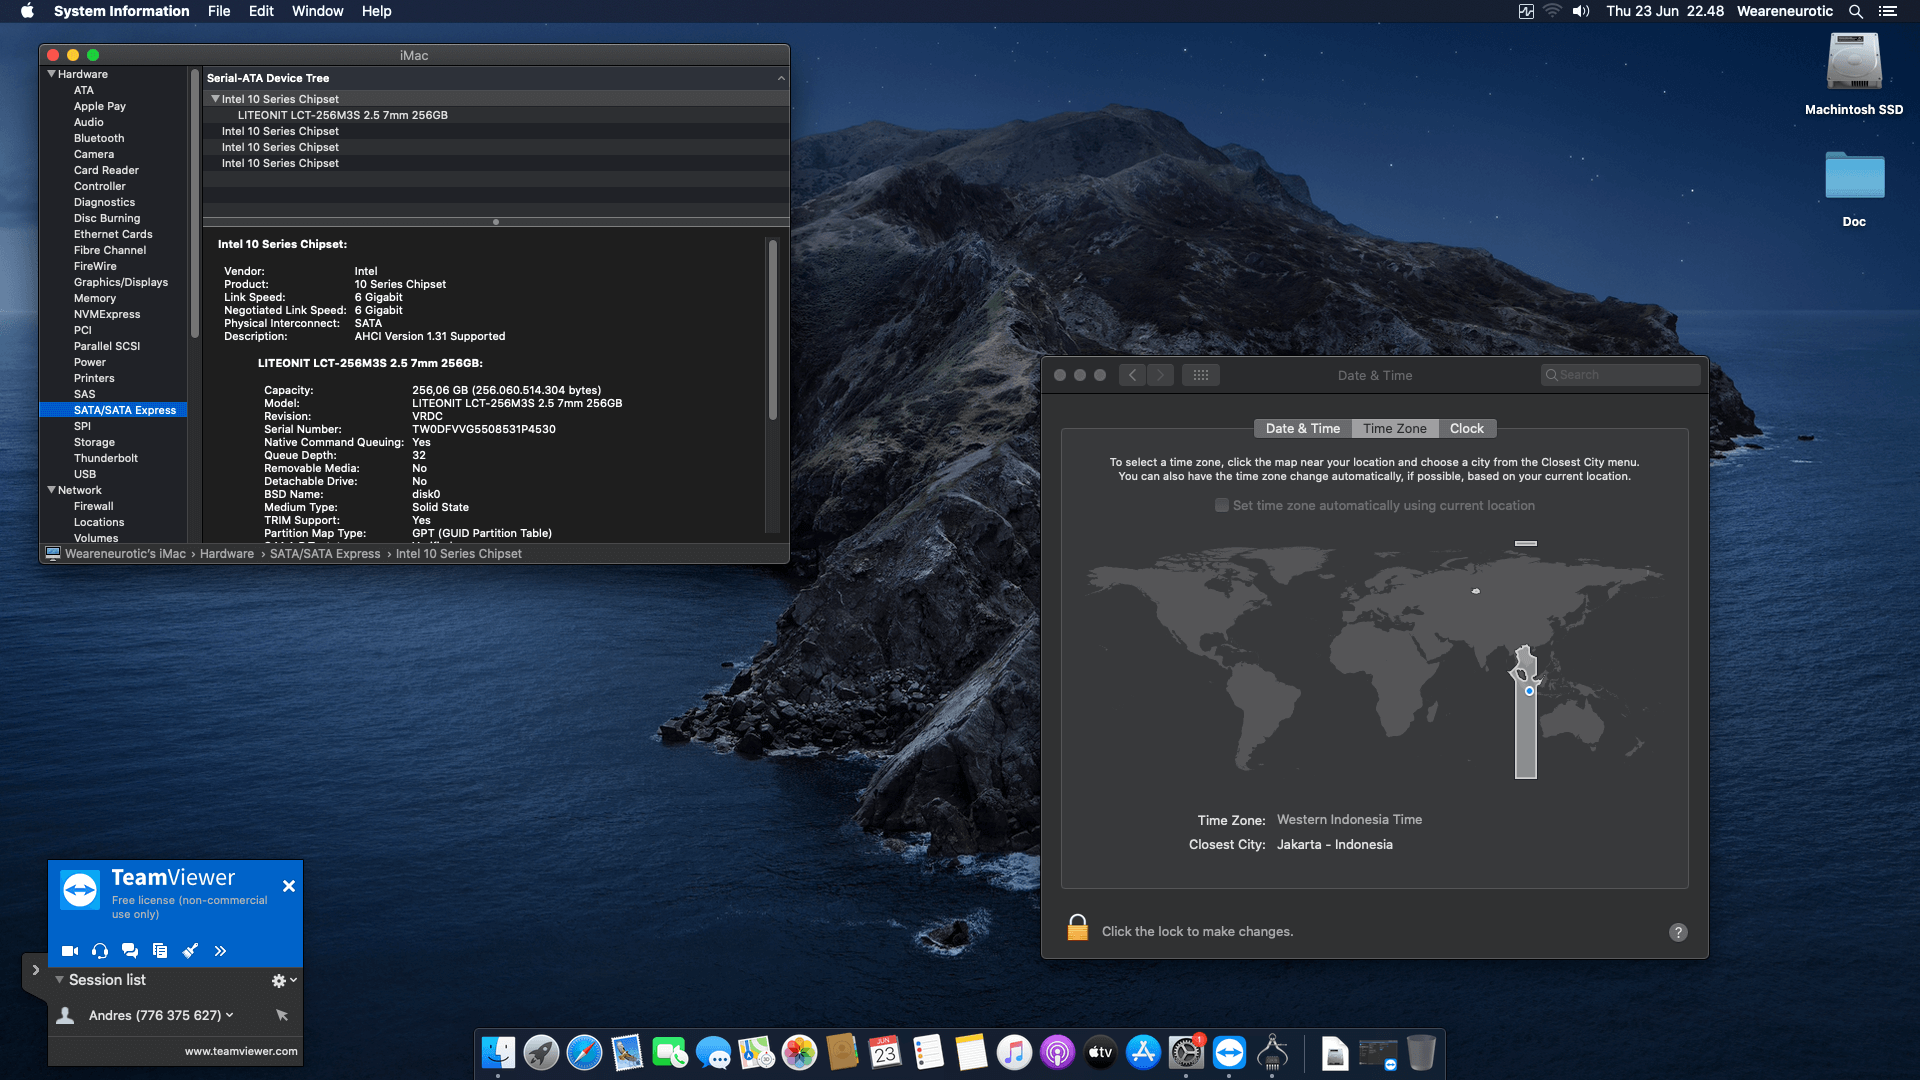Open the TeamViewer file box icon
The width and height of the screenshot is (1920, 1080).
pyautogui.click(x=160, y=951)
